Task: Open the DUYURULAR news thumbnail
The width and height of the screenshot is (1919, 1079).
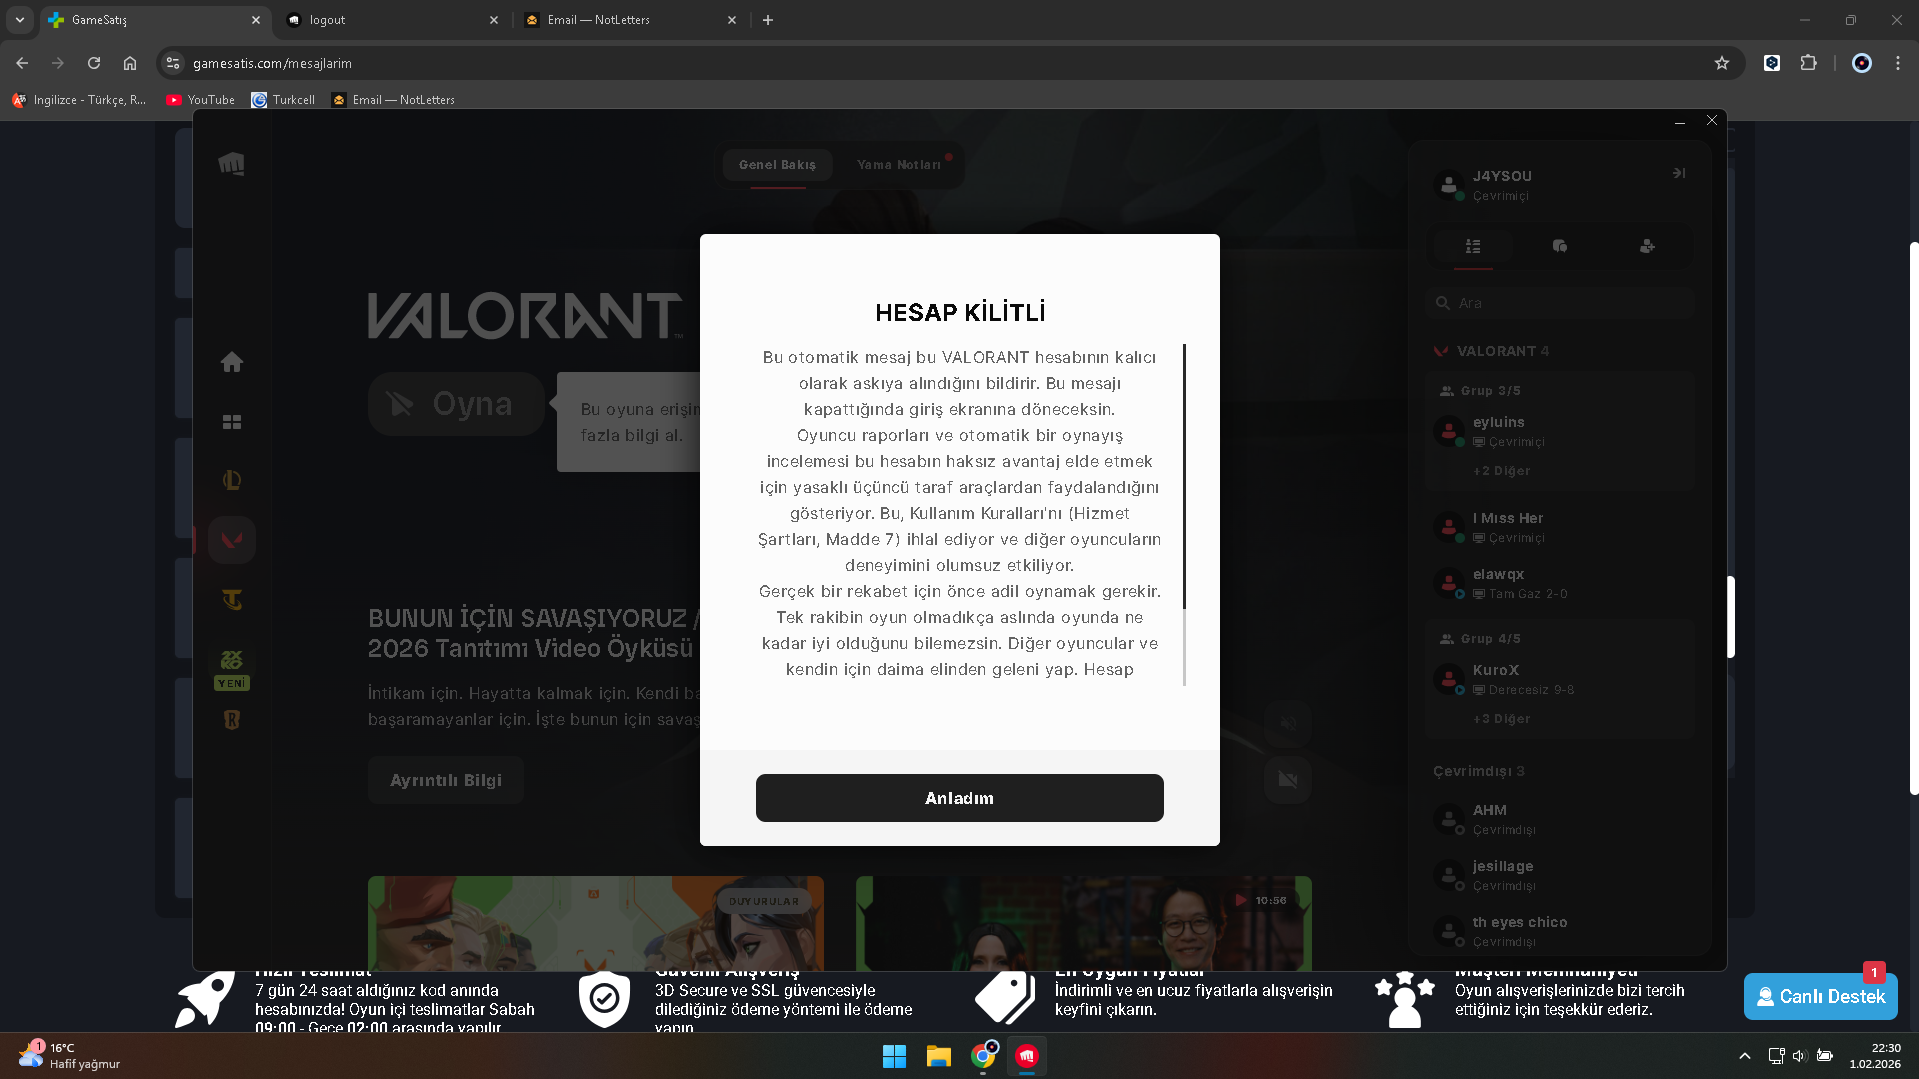Action: point(596,923)
